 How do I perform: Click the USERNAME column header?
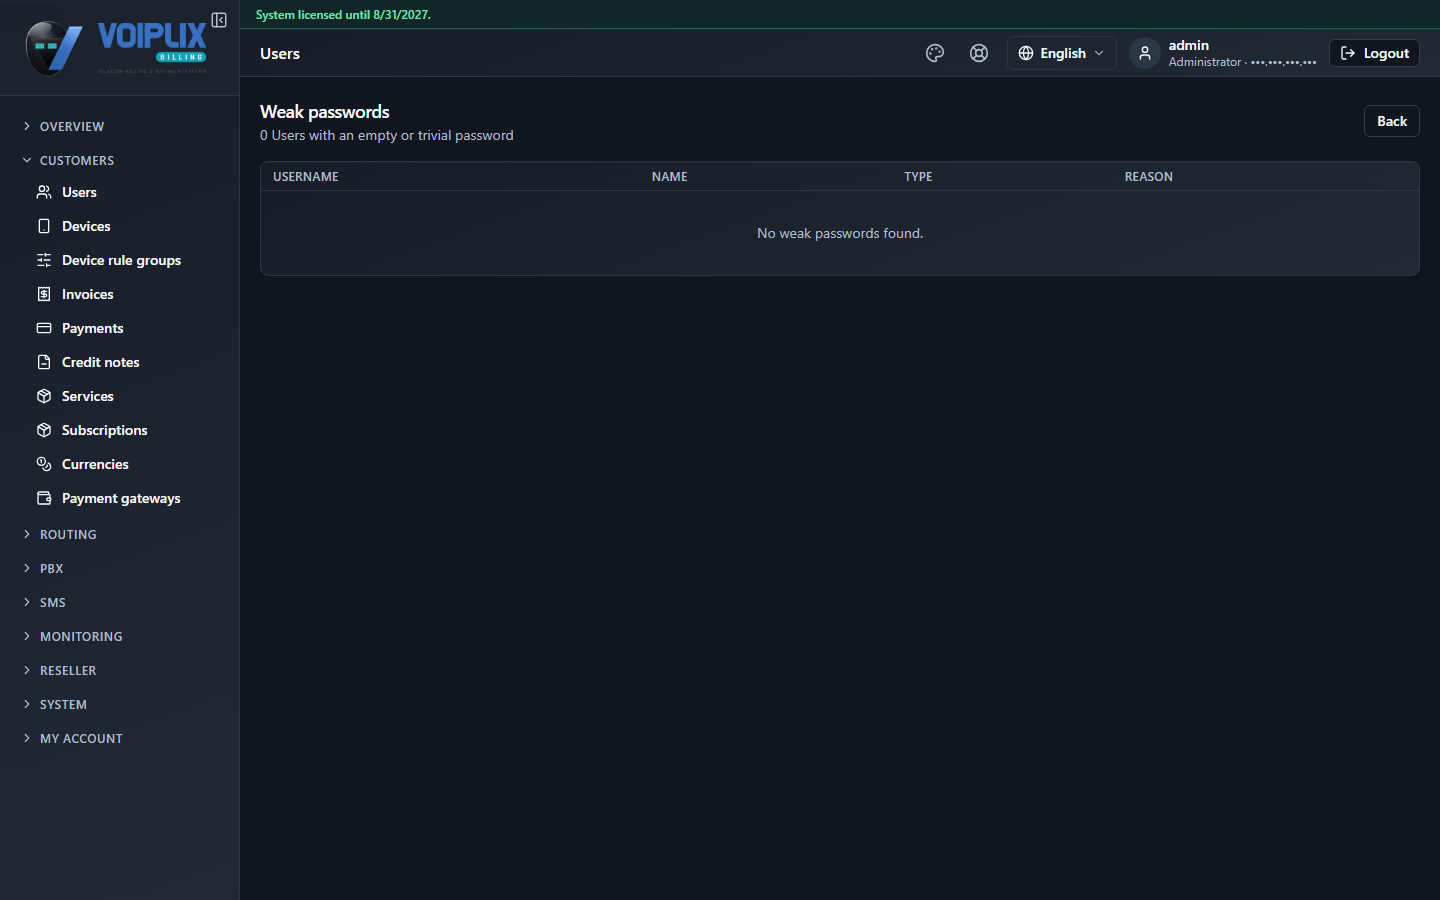306,177
